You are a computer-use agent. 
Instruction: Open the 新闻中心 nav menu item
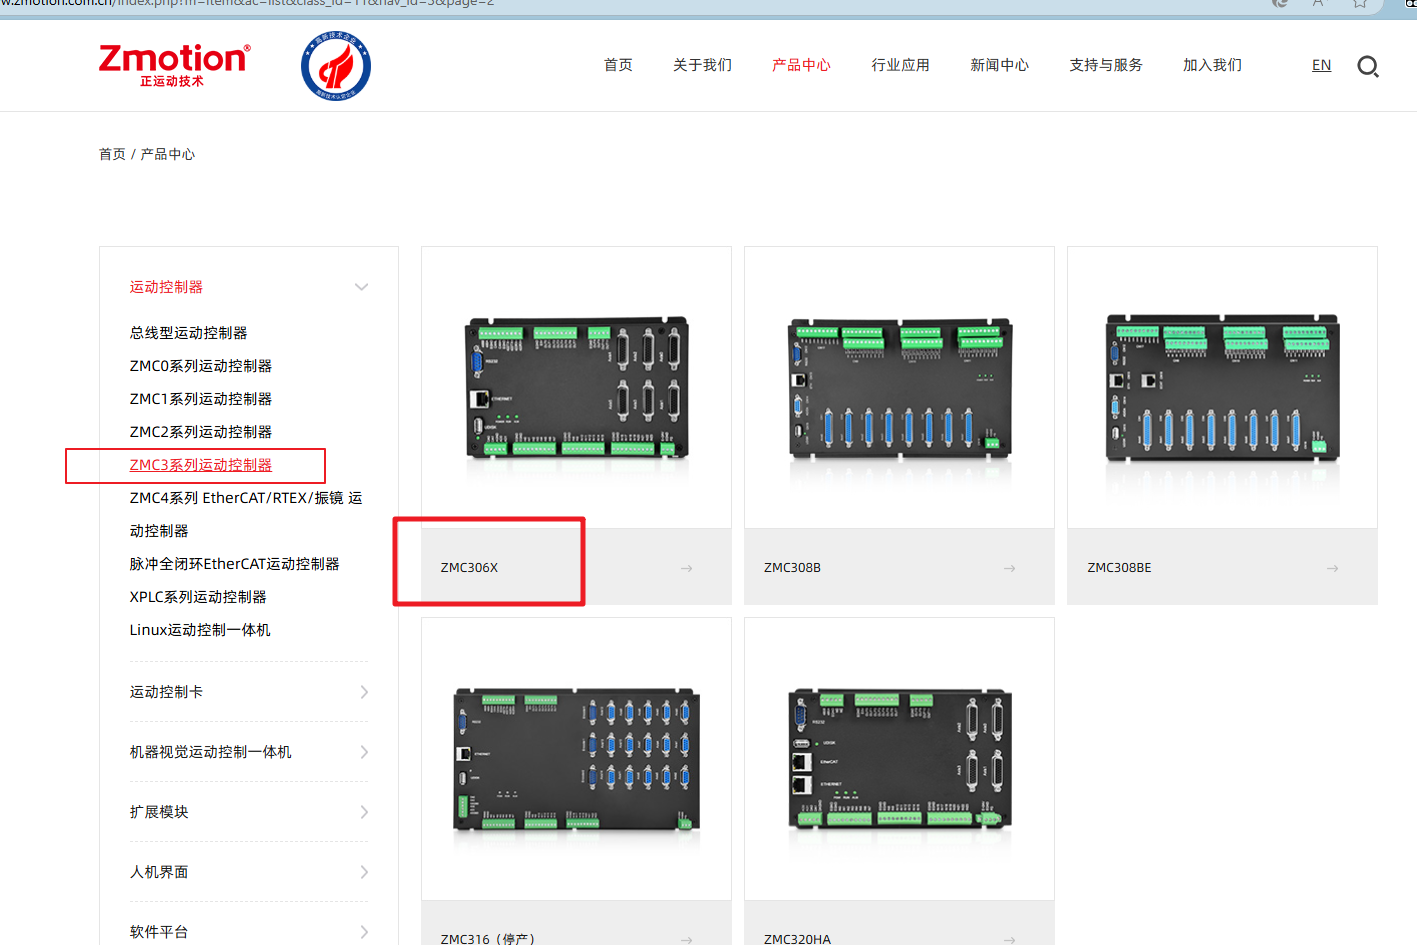pos(999,65)
